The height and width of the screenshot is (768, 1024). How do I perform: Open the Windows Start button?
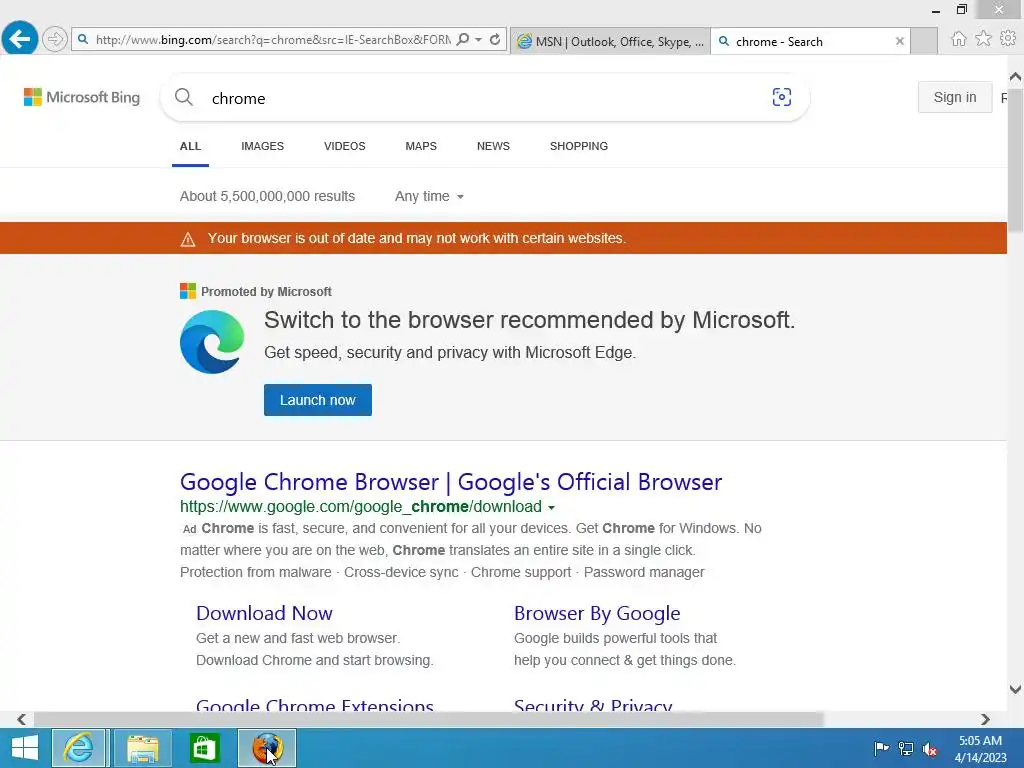[25, 748]
